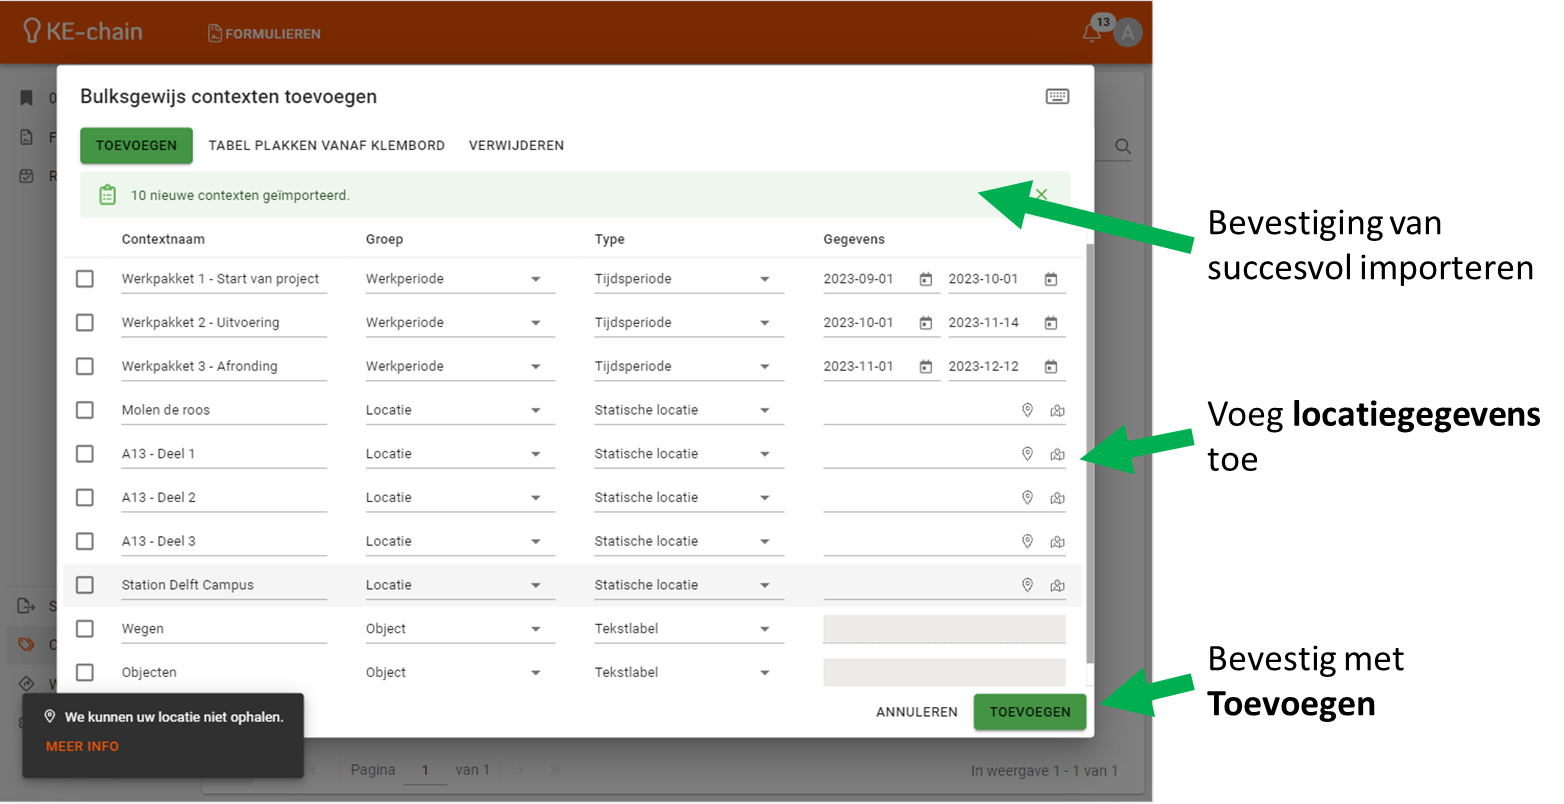
Task: Open end date calendar for Werkpakket 2
Action: pyautogui.click(x=1051, y=323)
